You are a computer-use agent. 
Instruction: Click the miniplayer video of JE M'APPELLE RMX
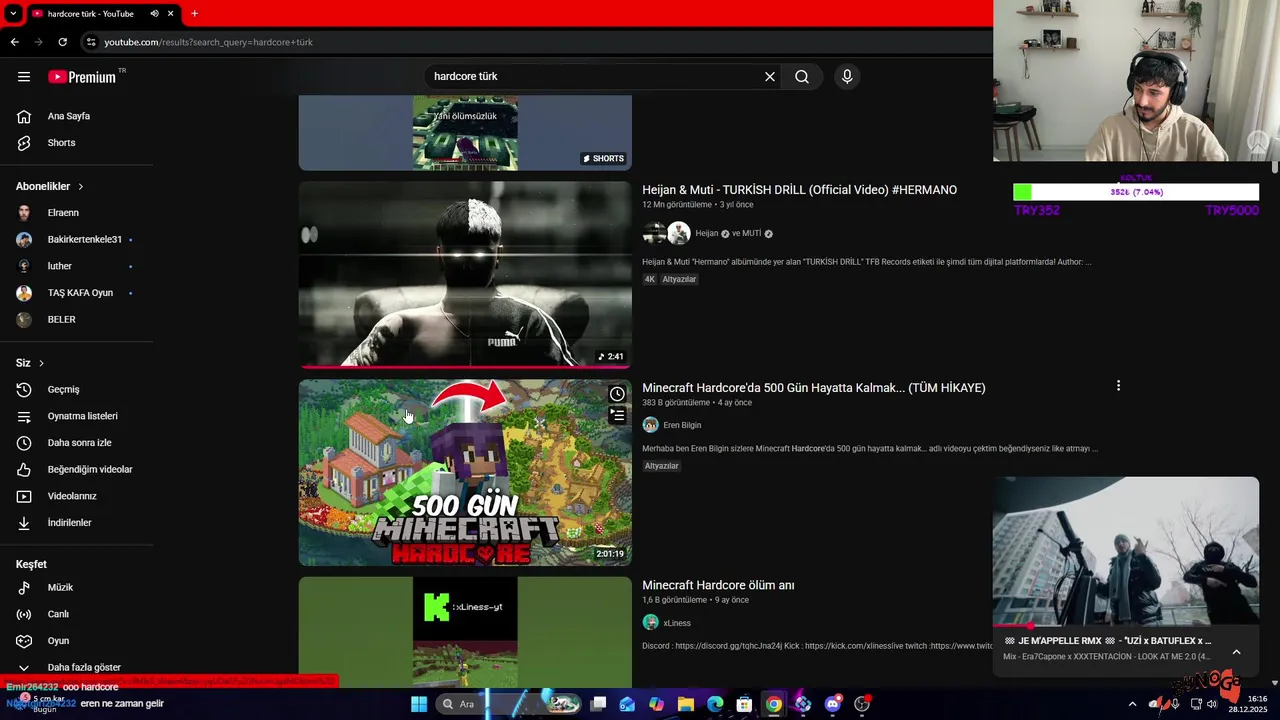click(1126, 552)
